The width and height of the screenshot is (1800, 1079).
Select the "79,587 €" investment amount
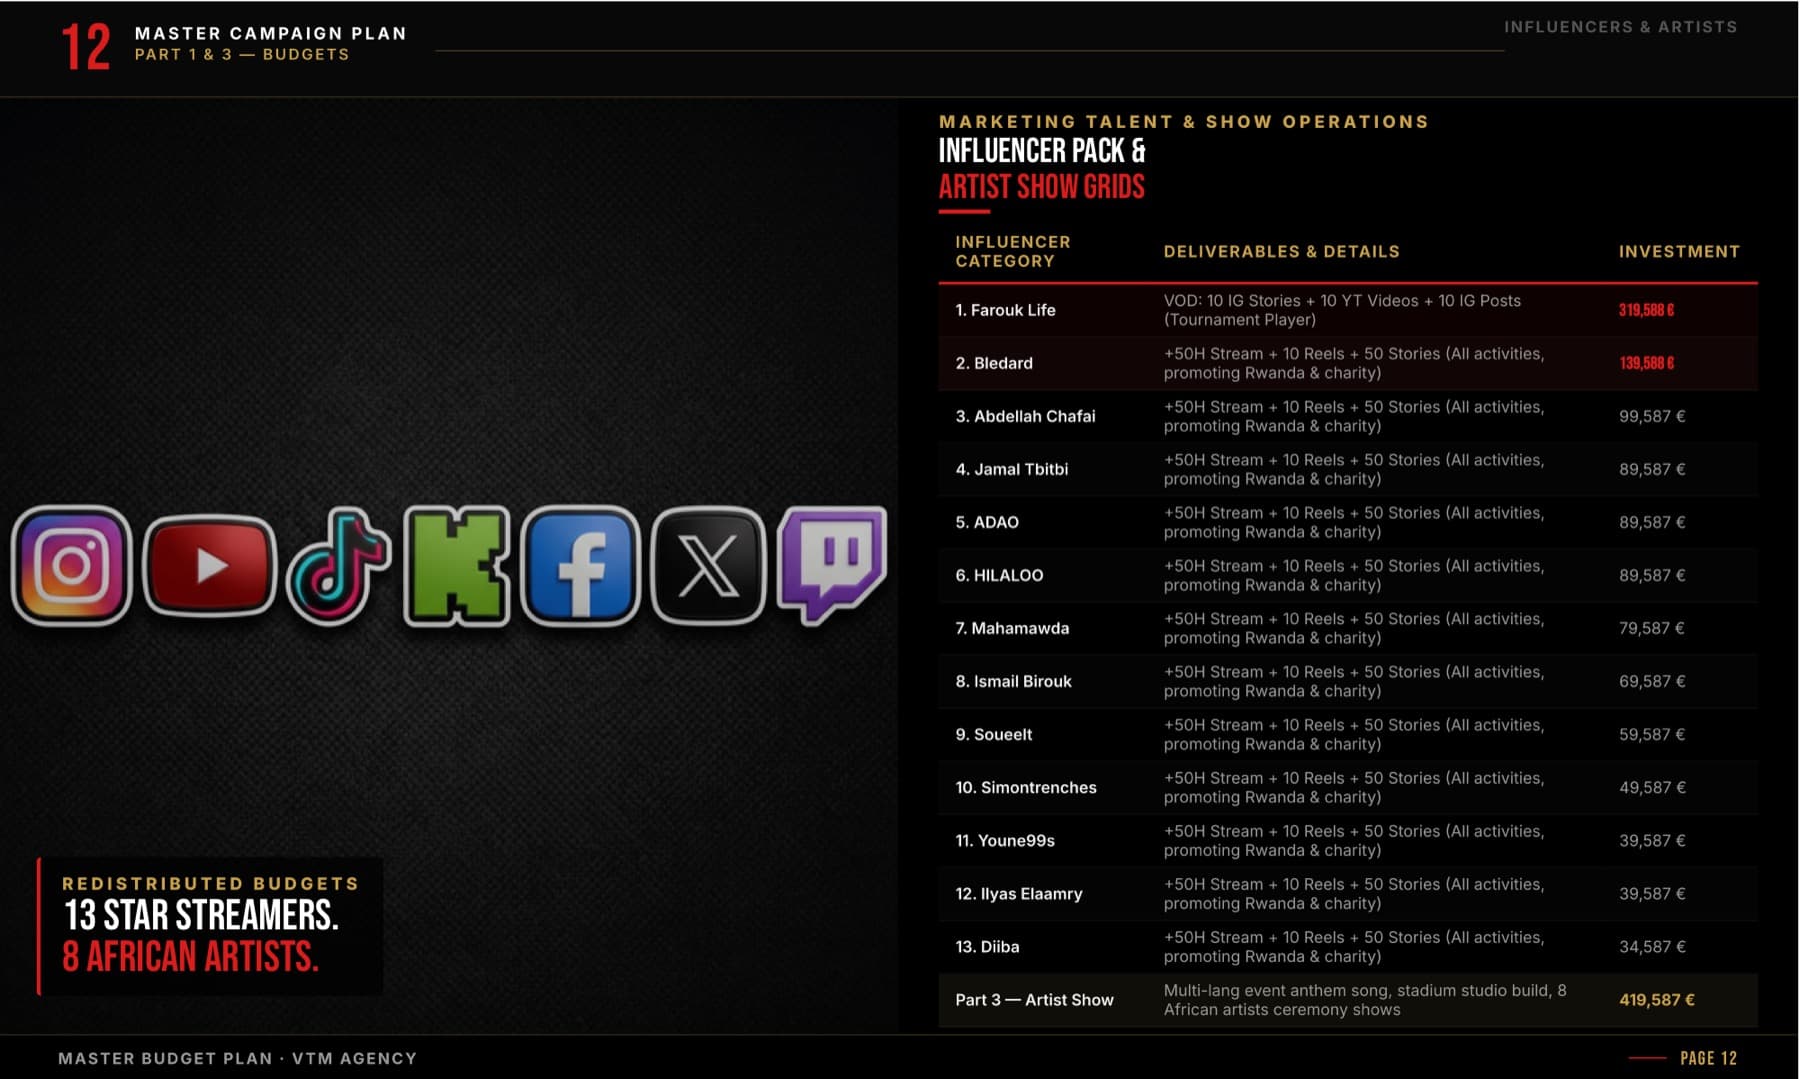1652,628
